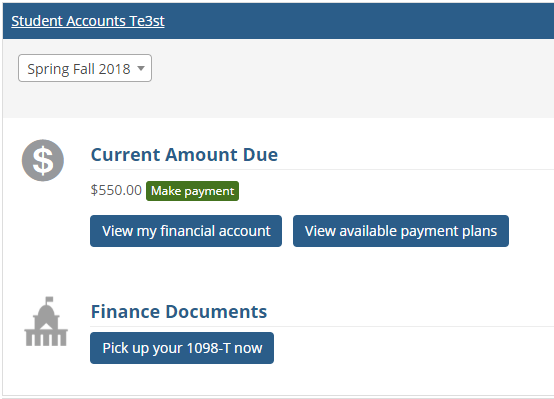Expand the Spring Fall 2018 term dropdown

[x=85, y=68]
